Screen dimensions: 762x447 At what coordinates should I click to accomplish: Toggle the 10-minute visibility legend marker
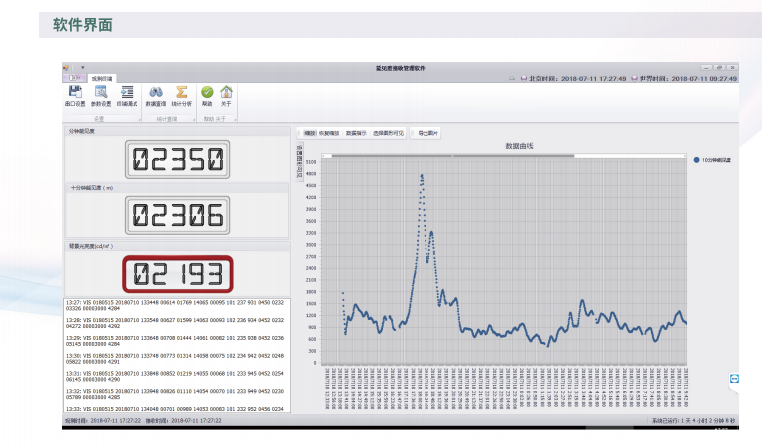[696, 160]
